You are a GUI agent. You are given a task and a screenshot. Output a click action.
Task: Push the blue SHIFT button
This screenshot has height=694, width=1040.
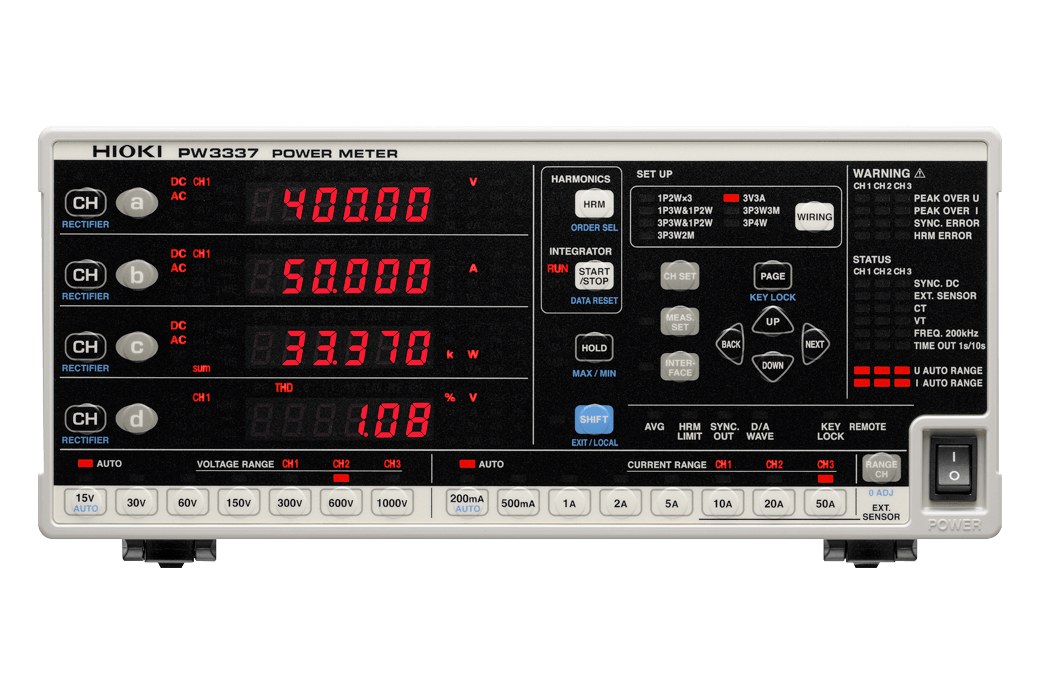click(x=594, y=419)
